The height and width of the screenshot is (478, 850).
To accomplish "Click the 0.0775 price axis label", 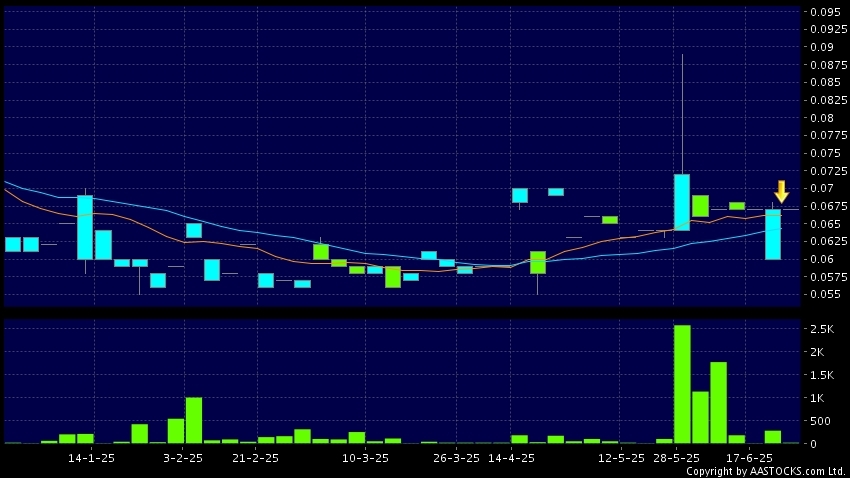I will [828, 135].
